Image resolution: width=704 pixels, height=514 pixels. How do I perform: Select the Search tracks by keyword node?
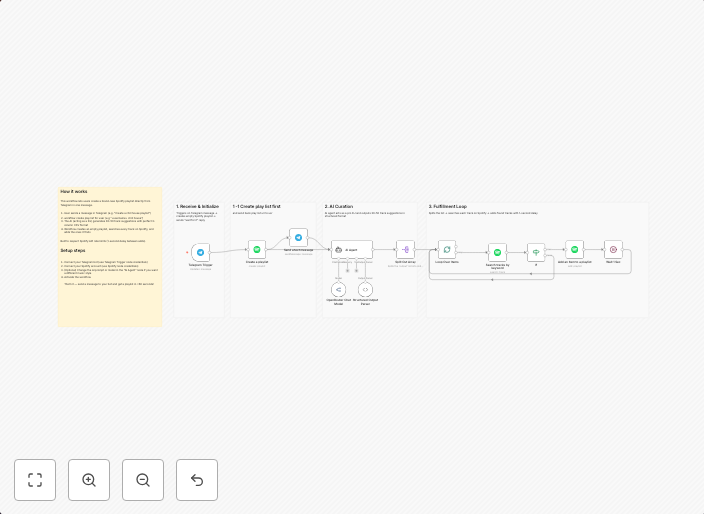pos(497,253)
